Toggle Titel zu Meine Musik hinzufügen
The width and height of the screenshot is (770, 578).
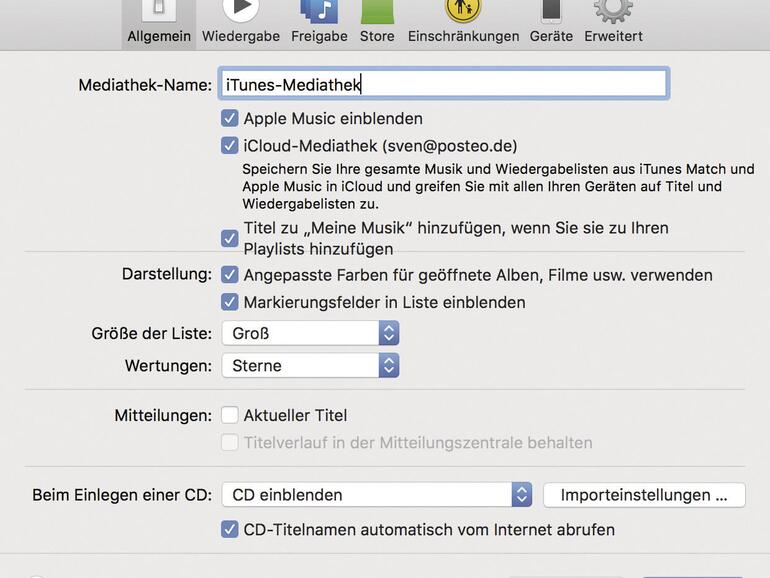pos(230,238)
